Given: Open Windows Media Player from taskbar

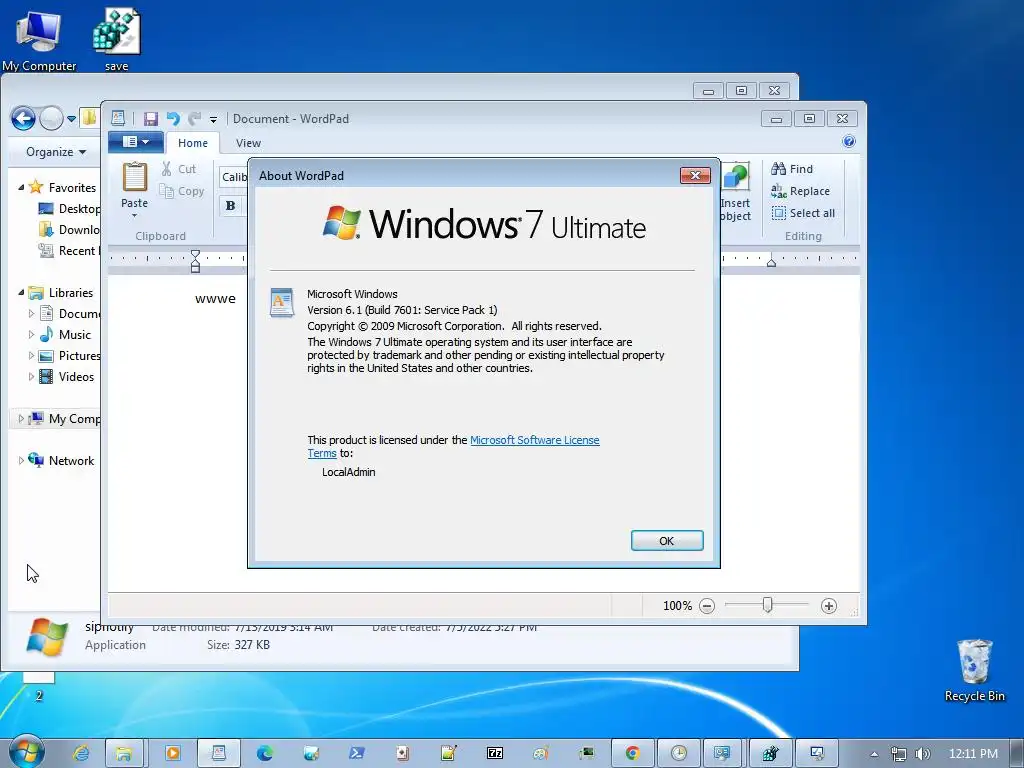Looking at the screenshot, I should click(x=173, y=754).
